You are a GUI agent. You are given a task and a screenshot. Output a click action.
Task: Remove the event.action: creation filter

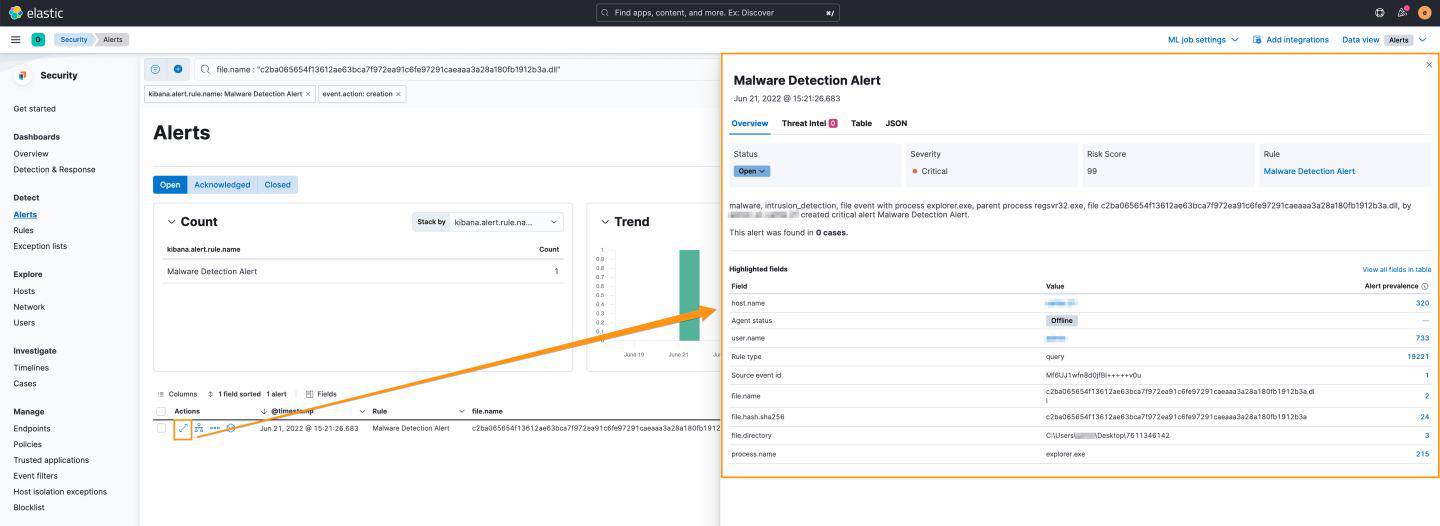(399, 94)
